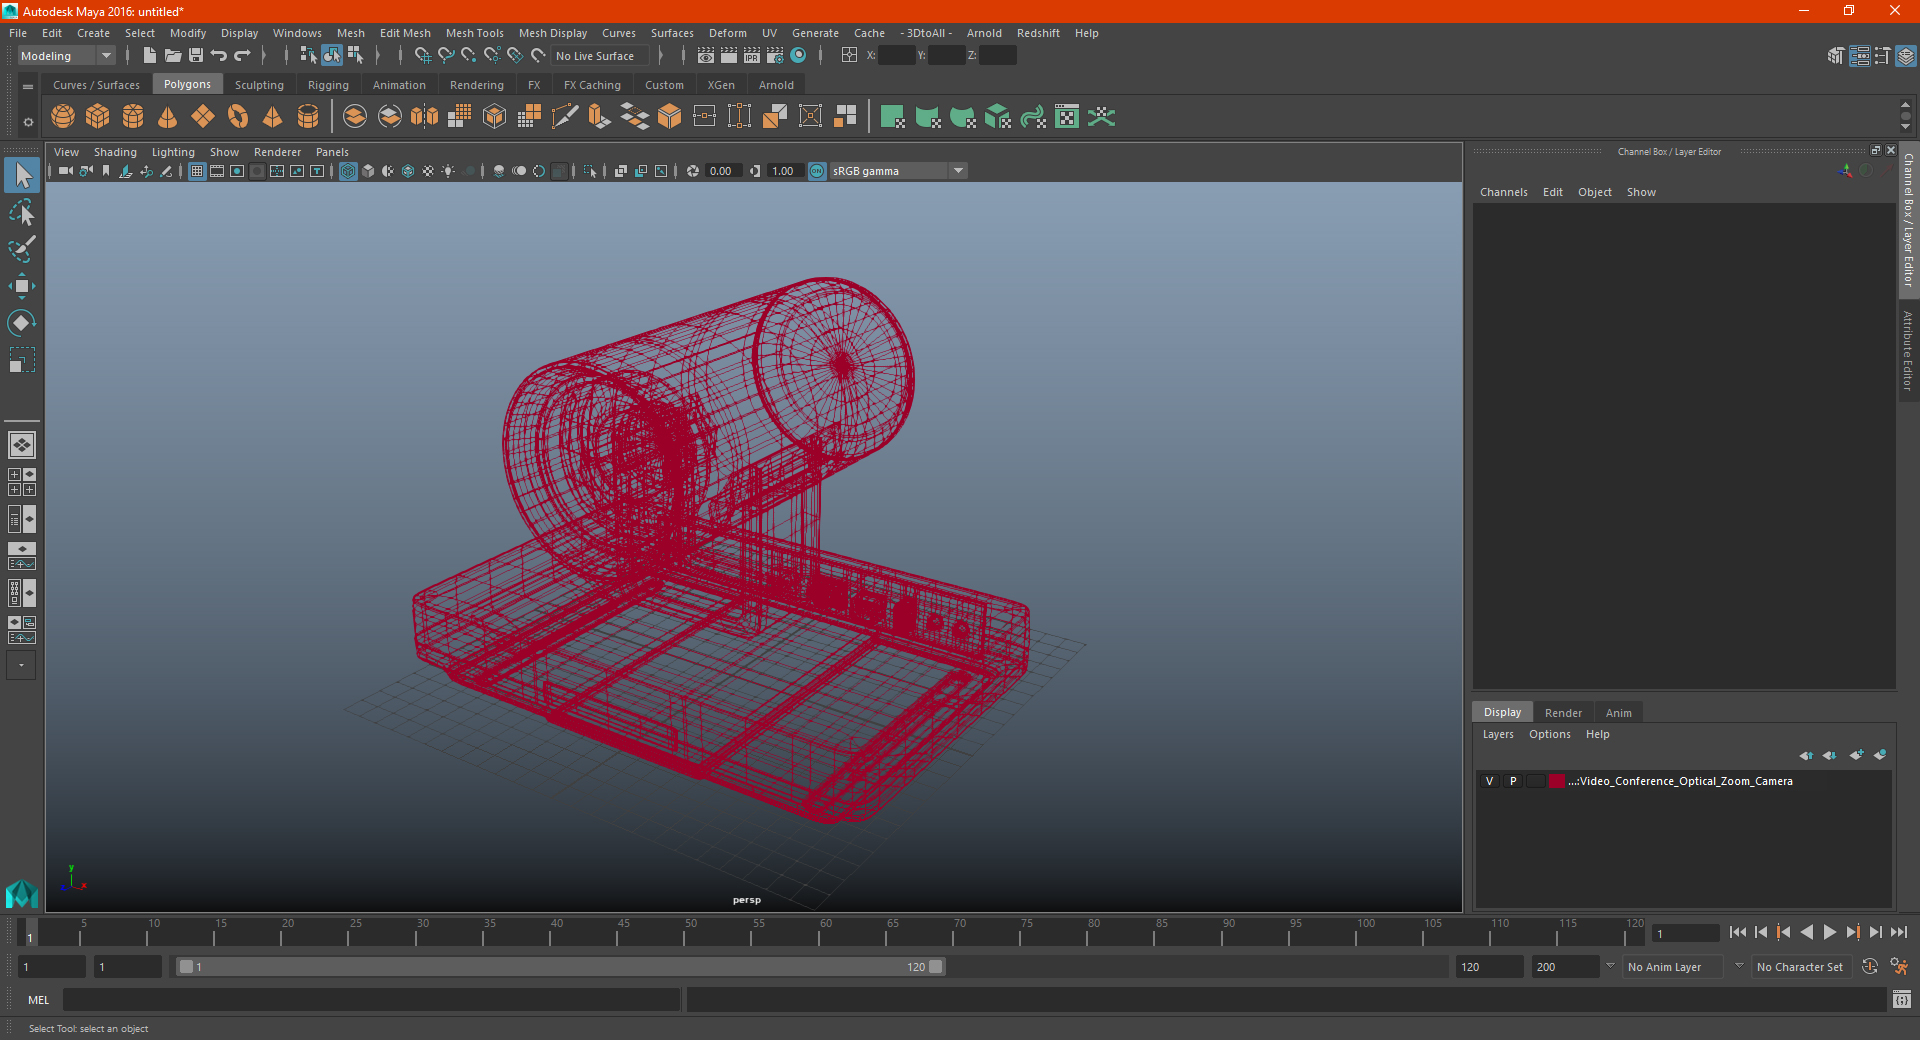Image resolution: width=1920 pixels, height=1040 pixels.
Task: Toggle auto keyframe button
Action: click(x=1870, y=967)
